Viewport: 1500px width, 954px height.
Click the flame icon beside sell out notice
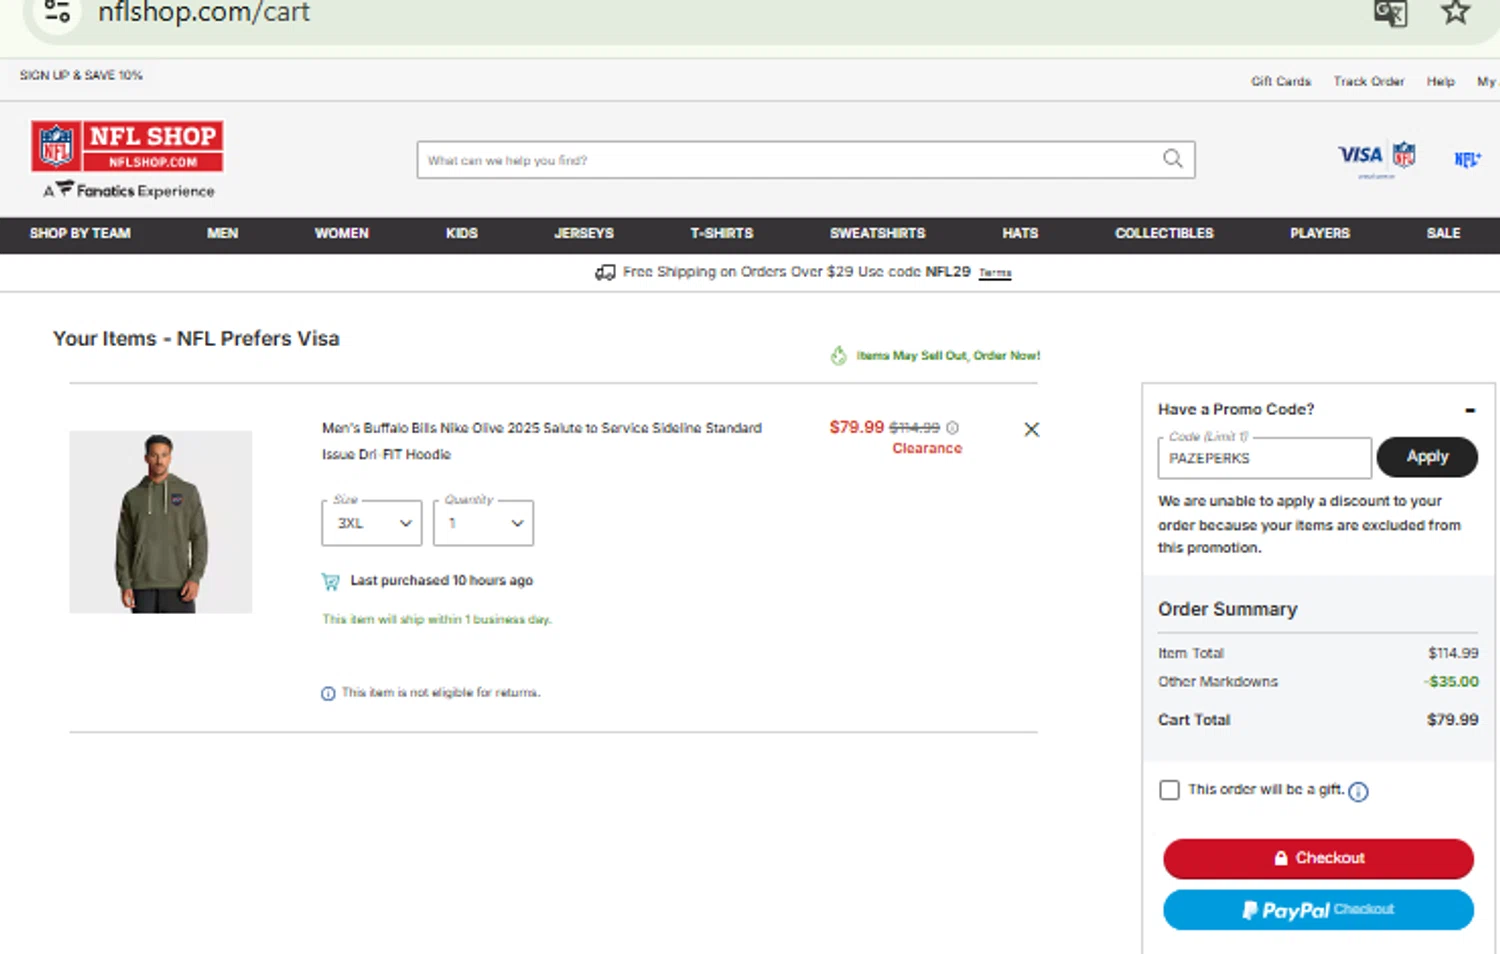[x=839, y=355]
